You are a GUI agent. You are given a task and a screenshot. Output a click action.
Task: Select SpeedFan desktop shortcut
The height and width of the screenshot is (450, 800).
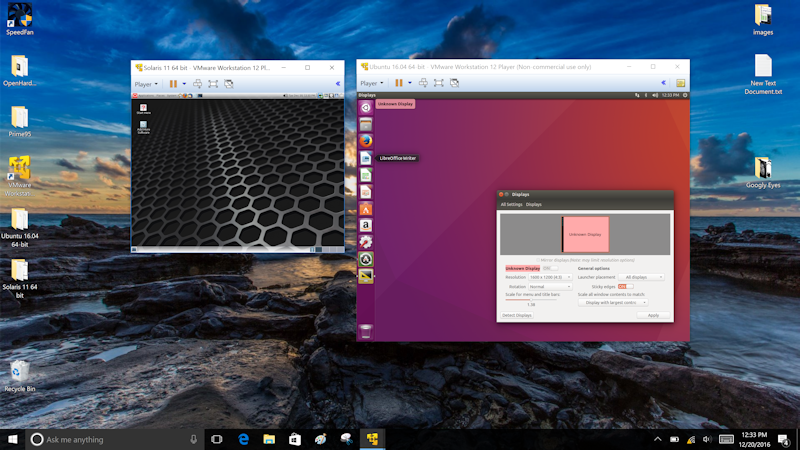(x=19, y=19)
